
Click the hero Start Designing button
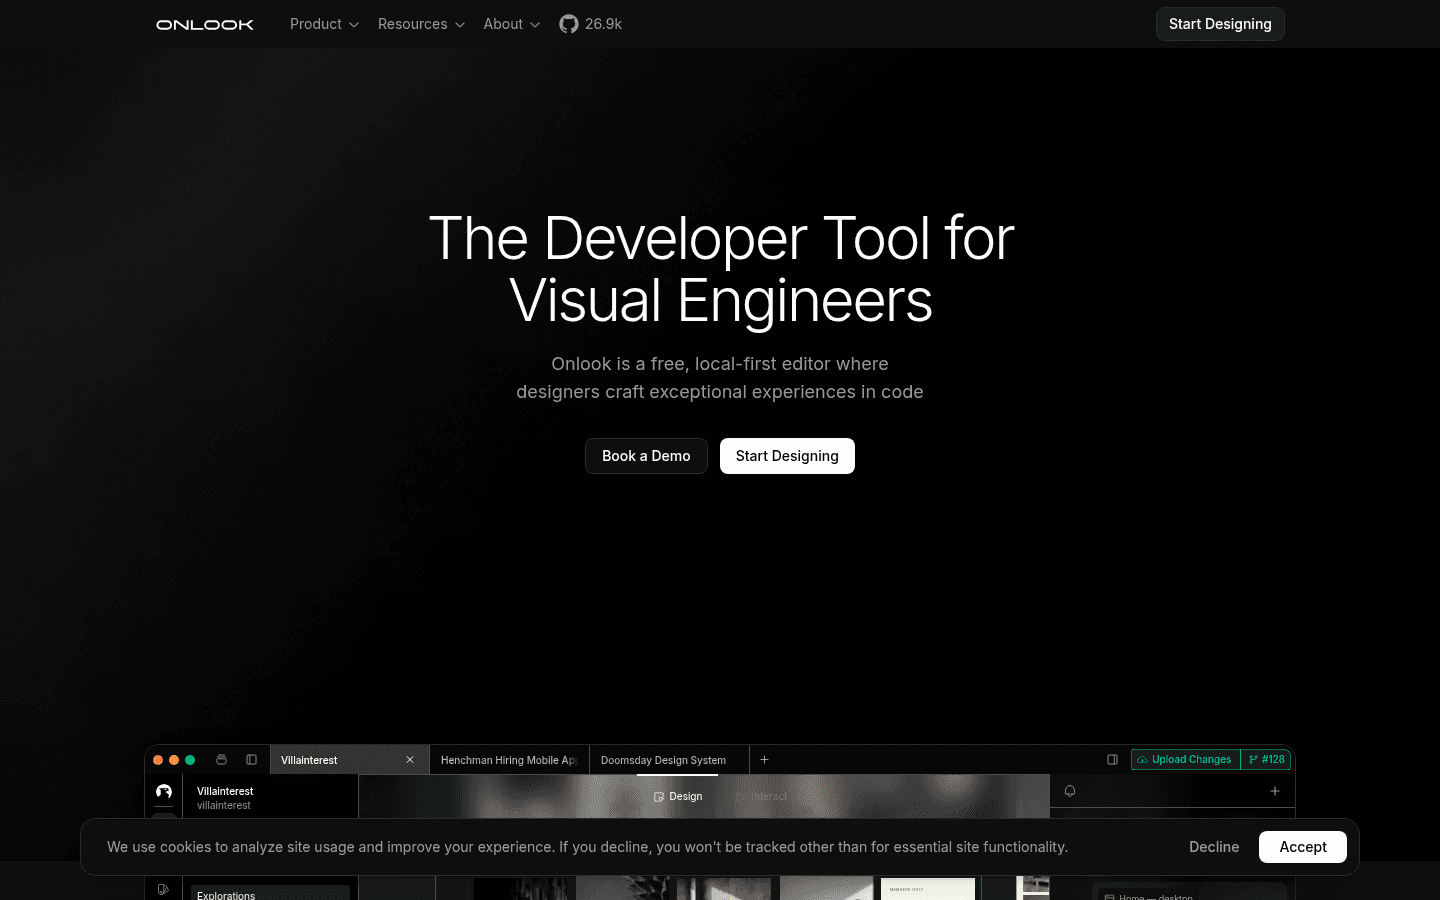(x=787, y=456)
